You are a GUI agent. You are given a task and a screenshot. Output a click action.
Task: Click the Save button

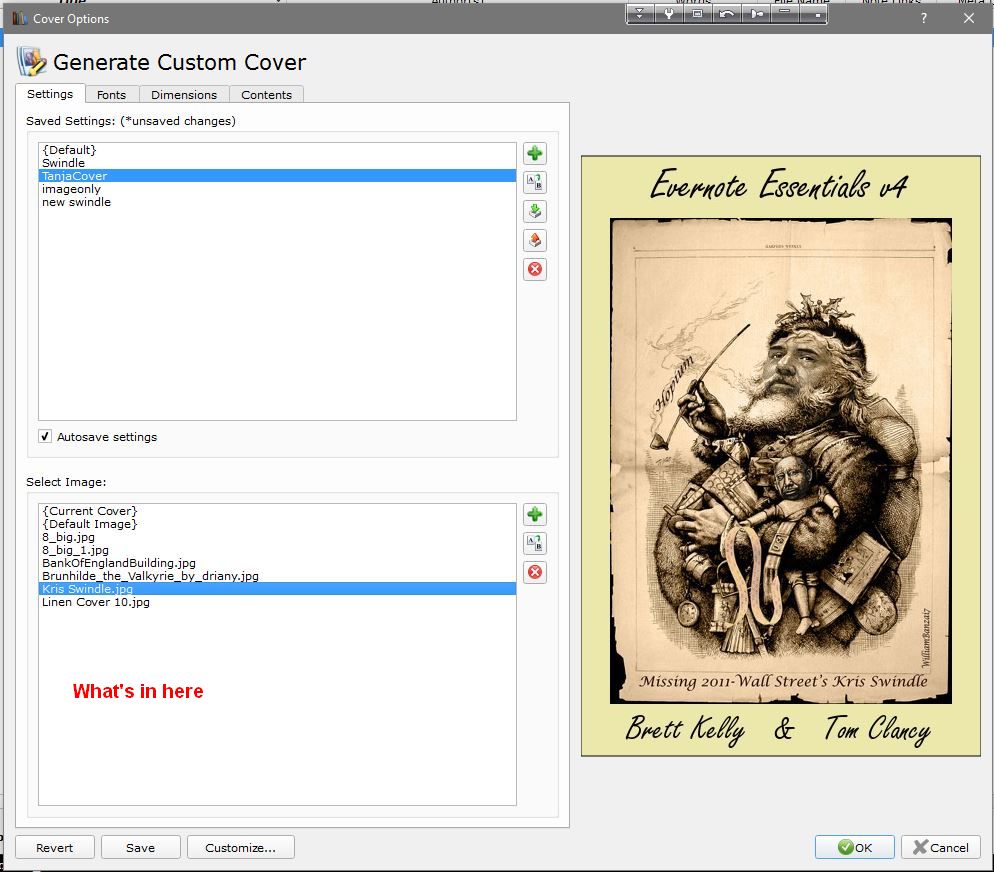(140, 847)
